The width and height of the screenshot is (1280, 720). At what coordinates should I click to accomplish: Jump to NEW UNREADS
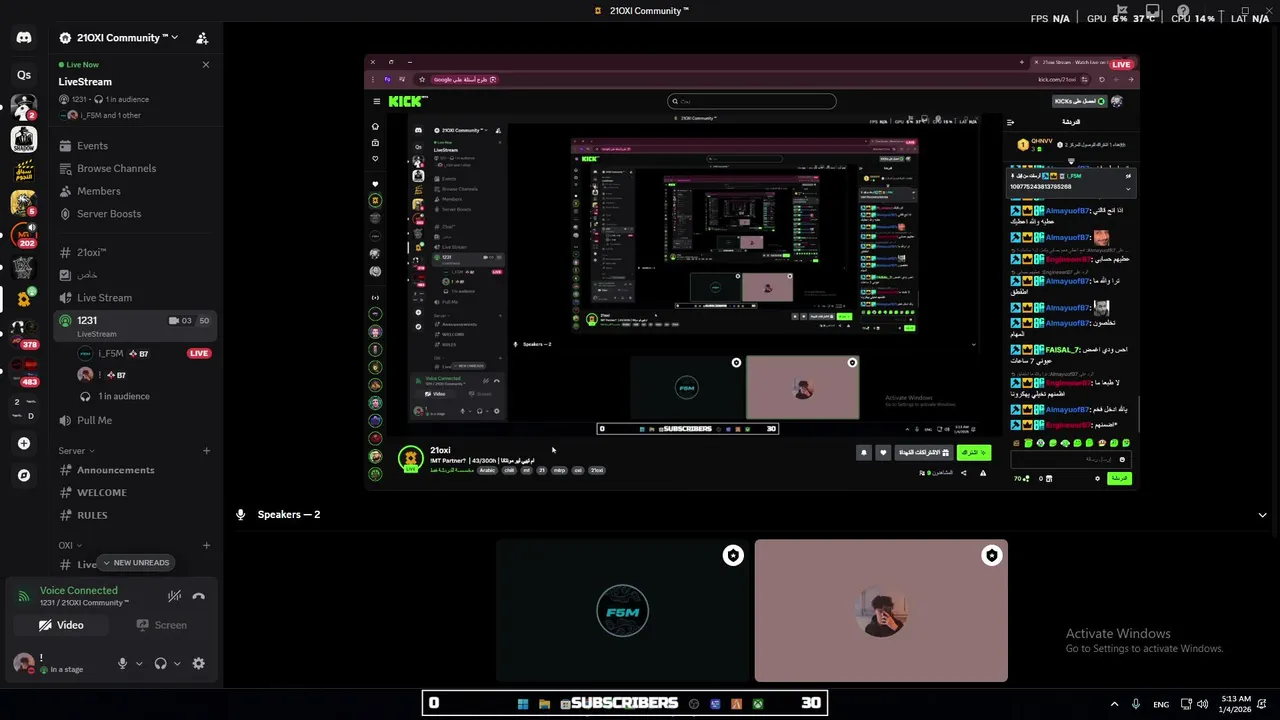[136, 562]
